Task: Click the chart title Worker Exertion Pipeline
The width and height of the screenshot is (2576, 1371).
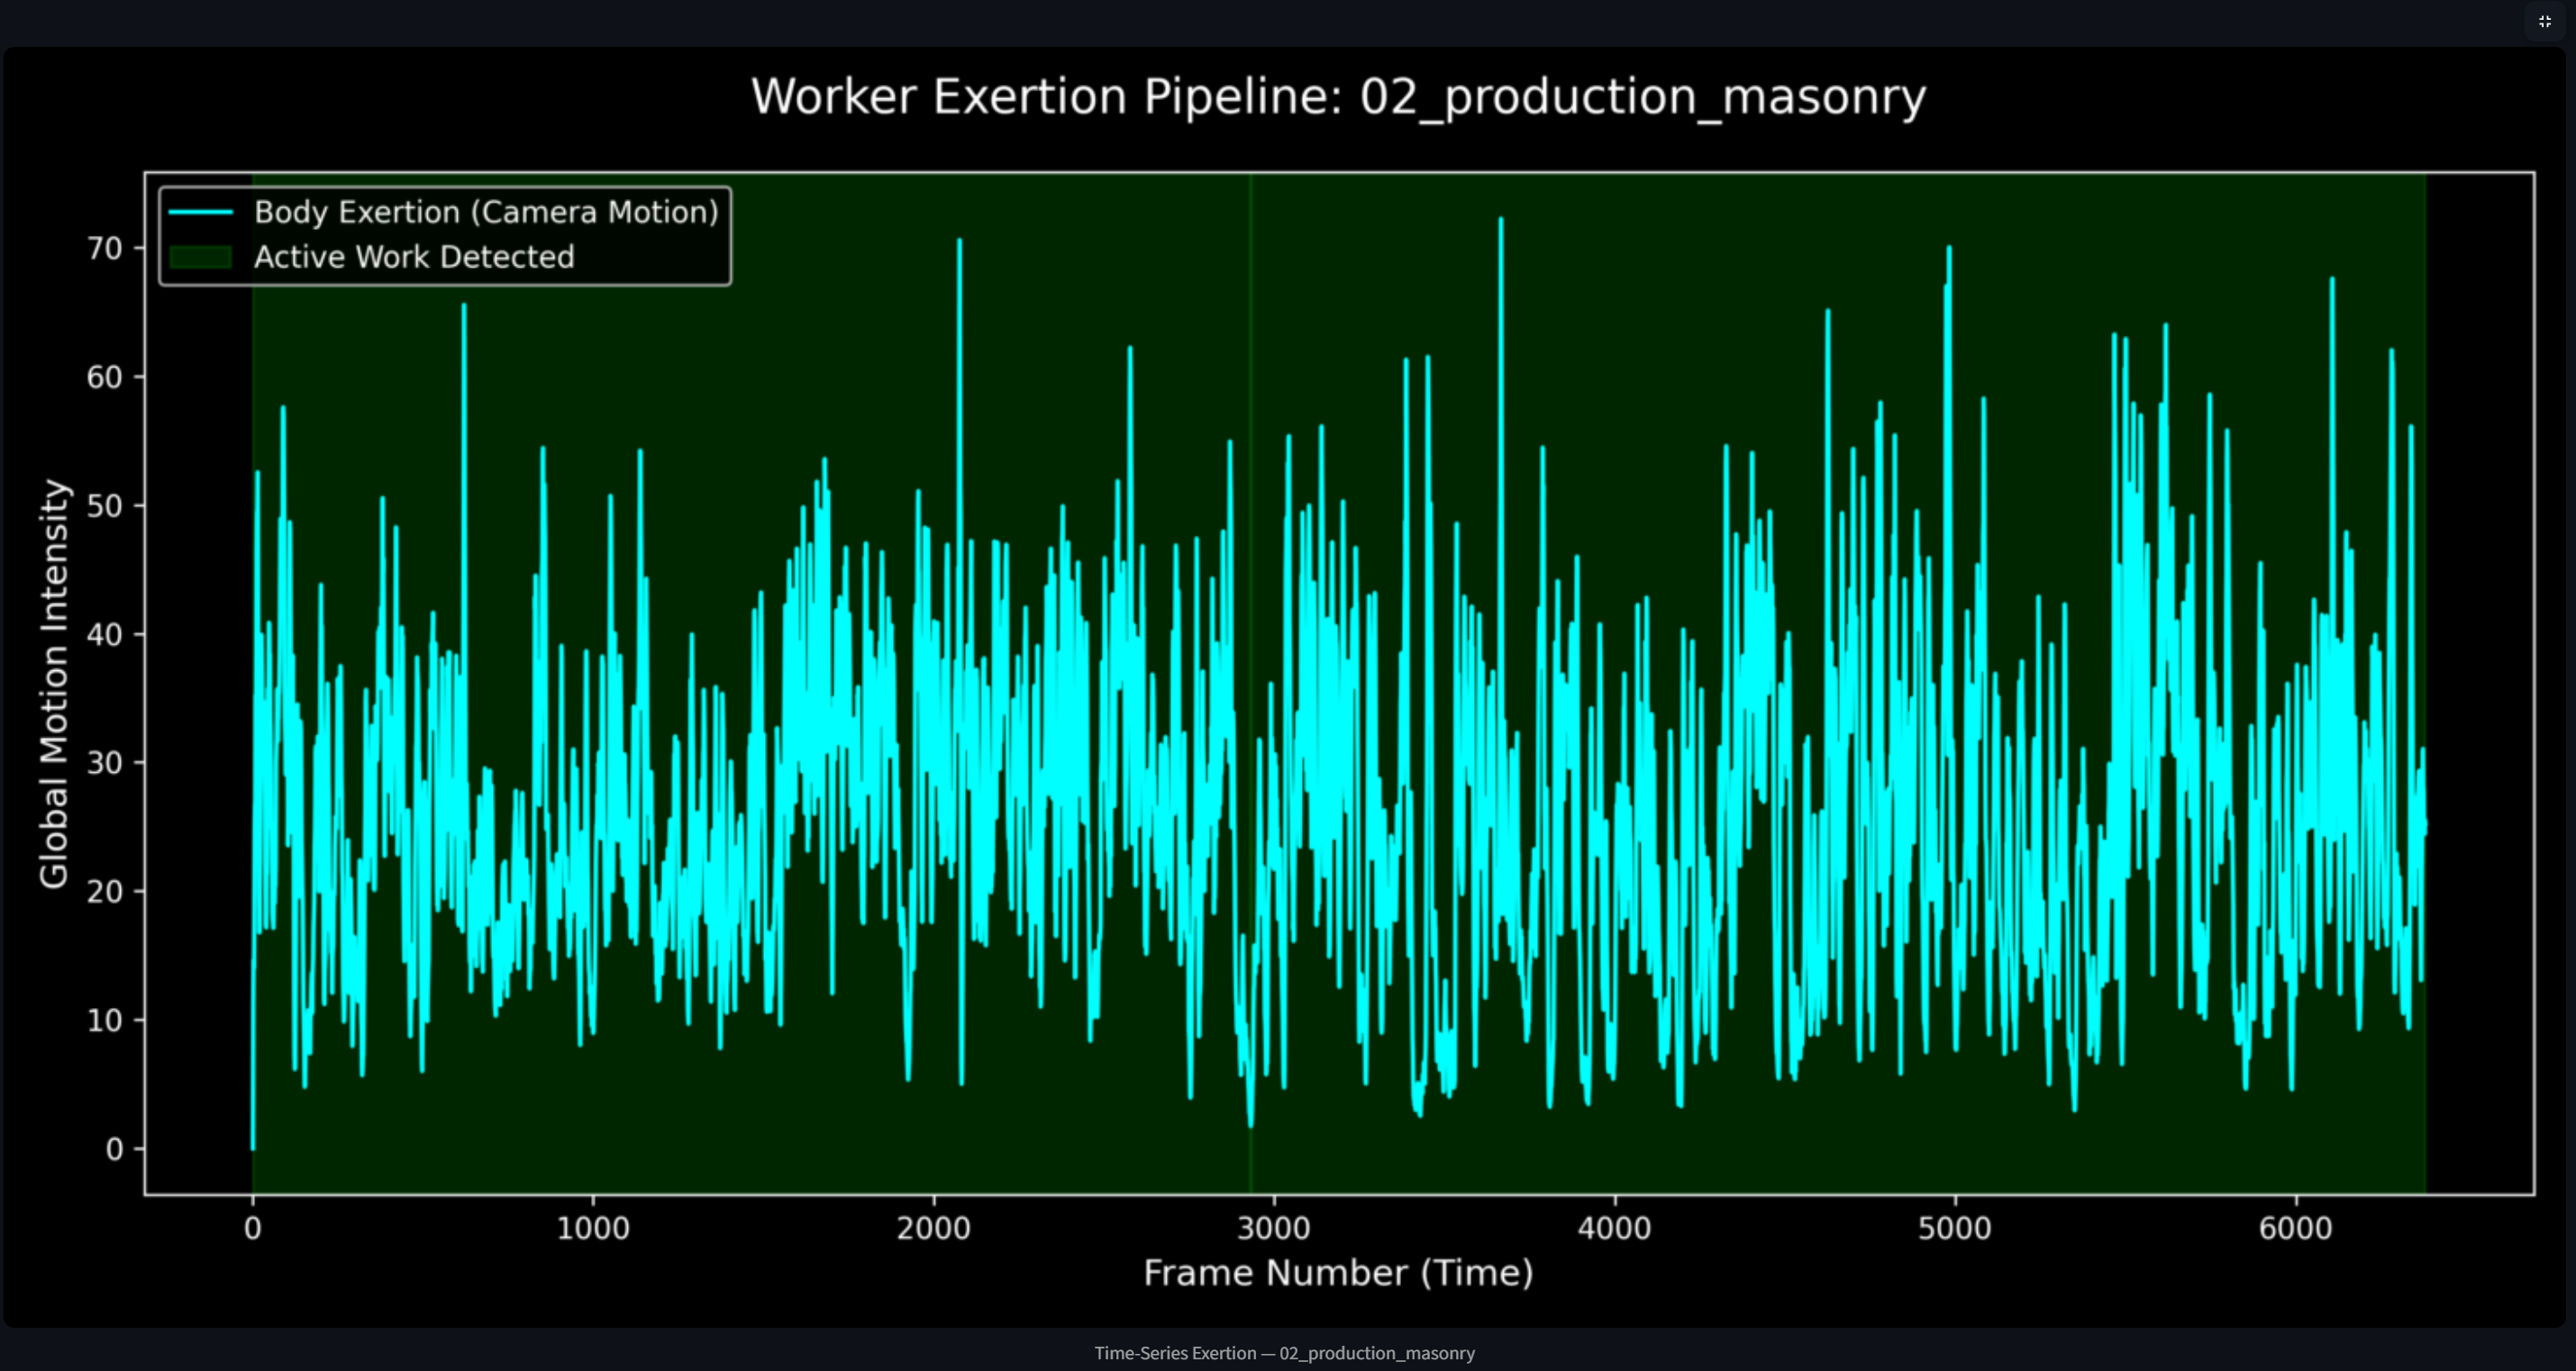Action: point(1338,97)
